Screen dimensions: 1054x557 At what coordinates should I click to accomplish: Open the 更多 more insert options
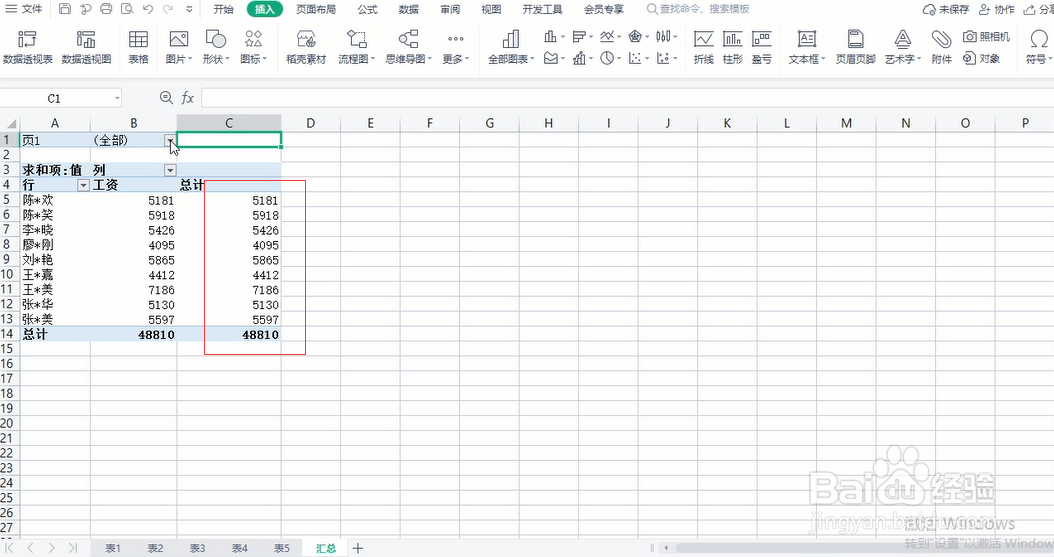[x=456, y=46]
